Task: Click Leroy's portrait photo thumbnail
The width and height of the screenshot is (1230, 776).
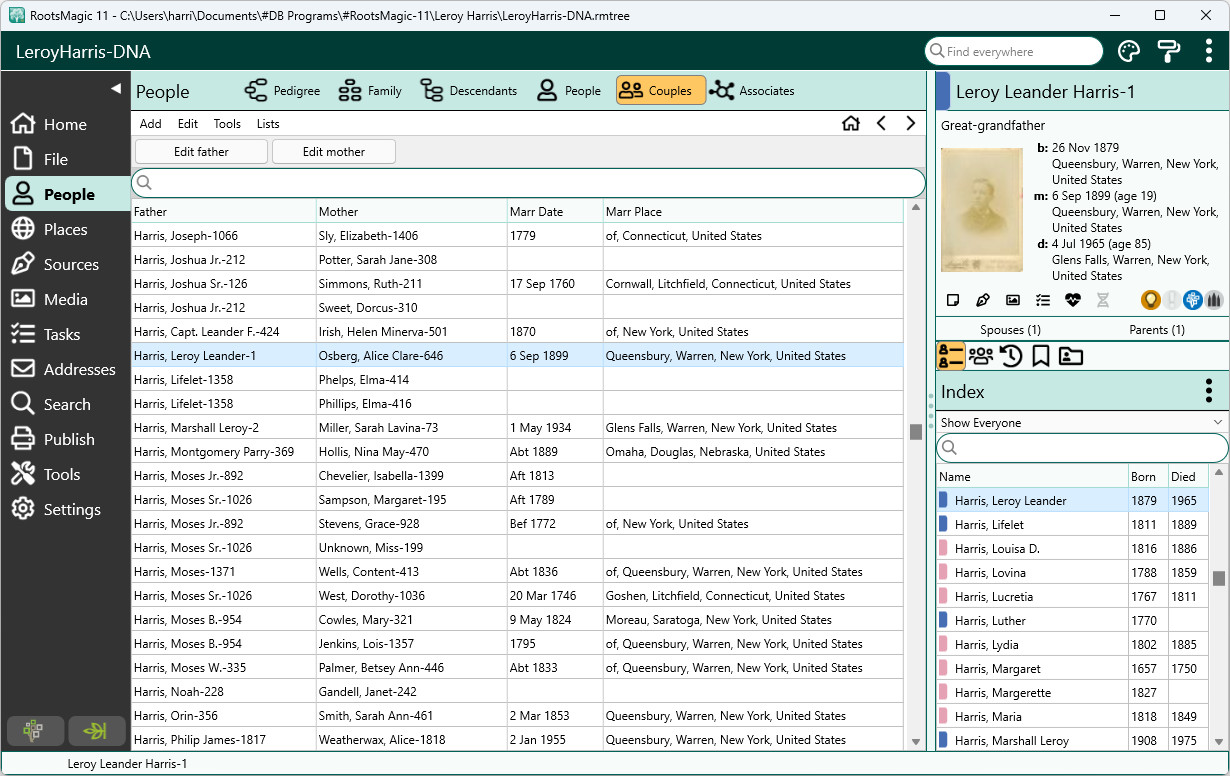Action: (x=982, y=209)
